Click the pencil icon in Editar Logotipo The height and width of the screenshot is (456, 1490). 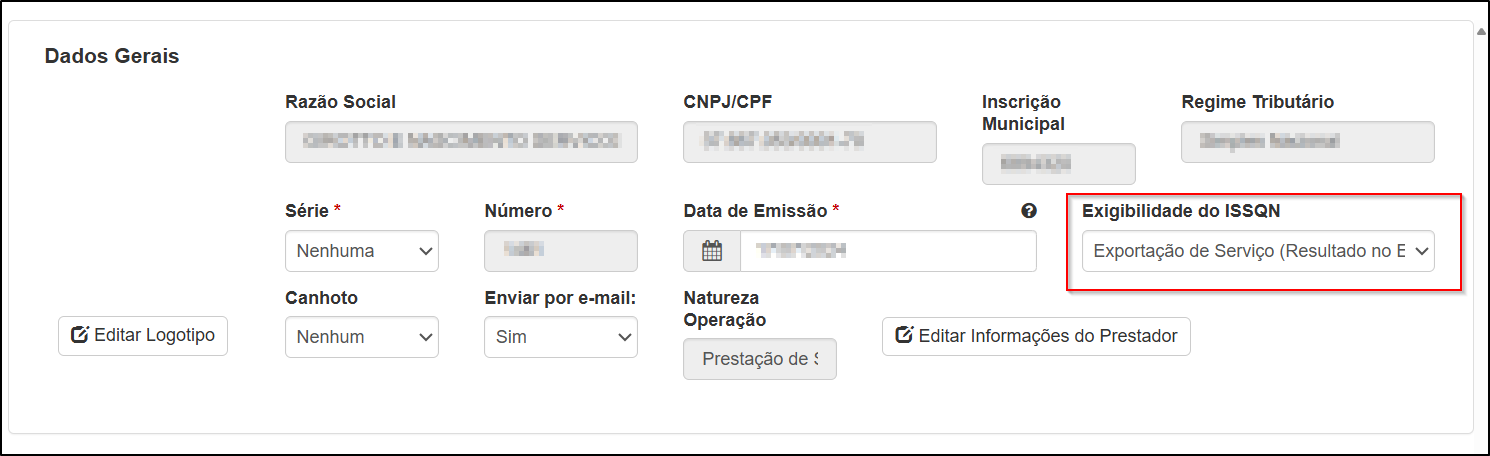pyautogui.click(x=80, y=336)
